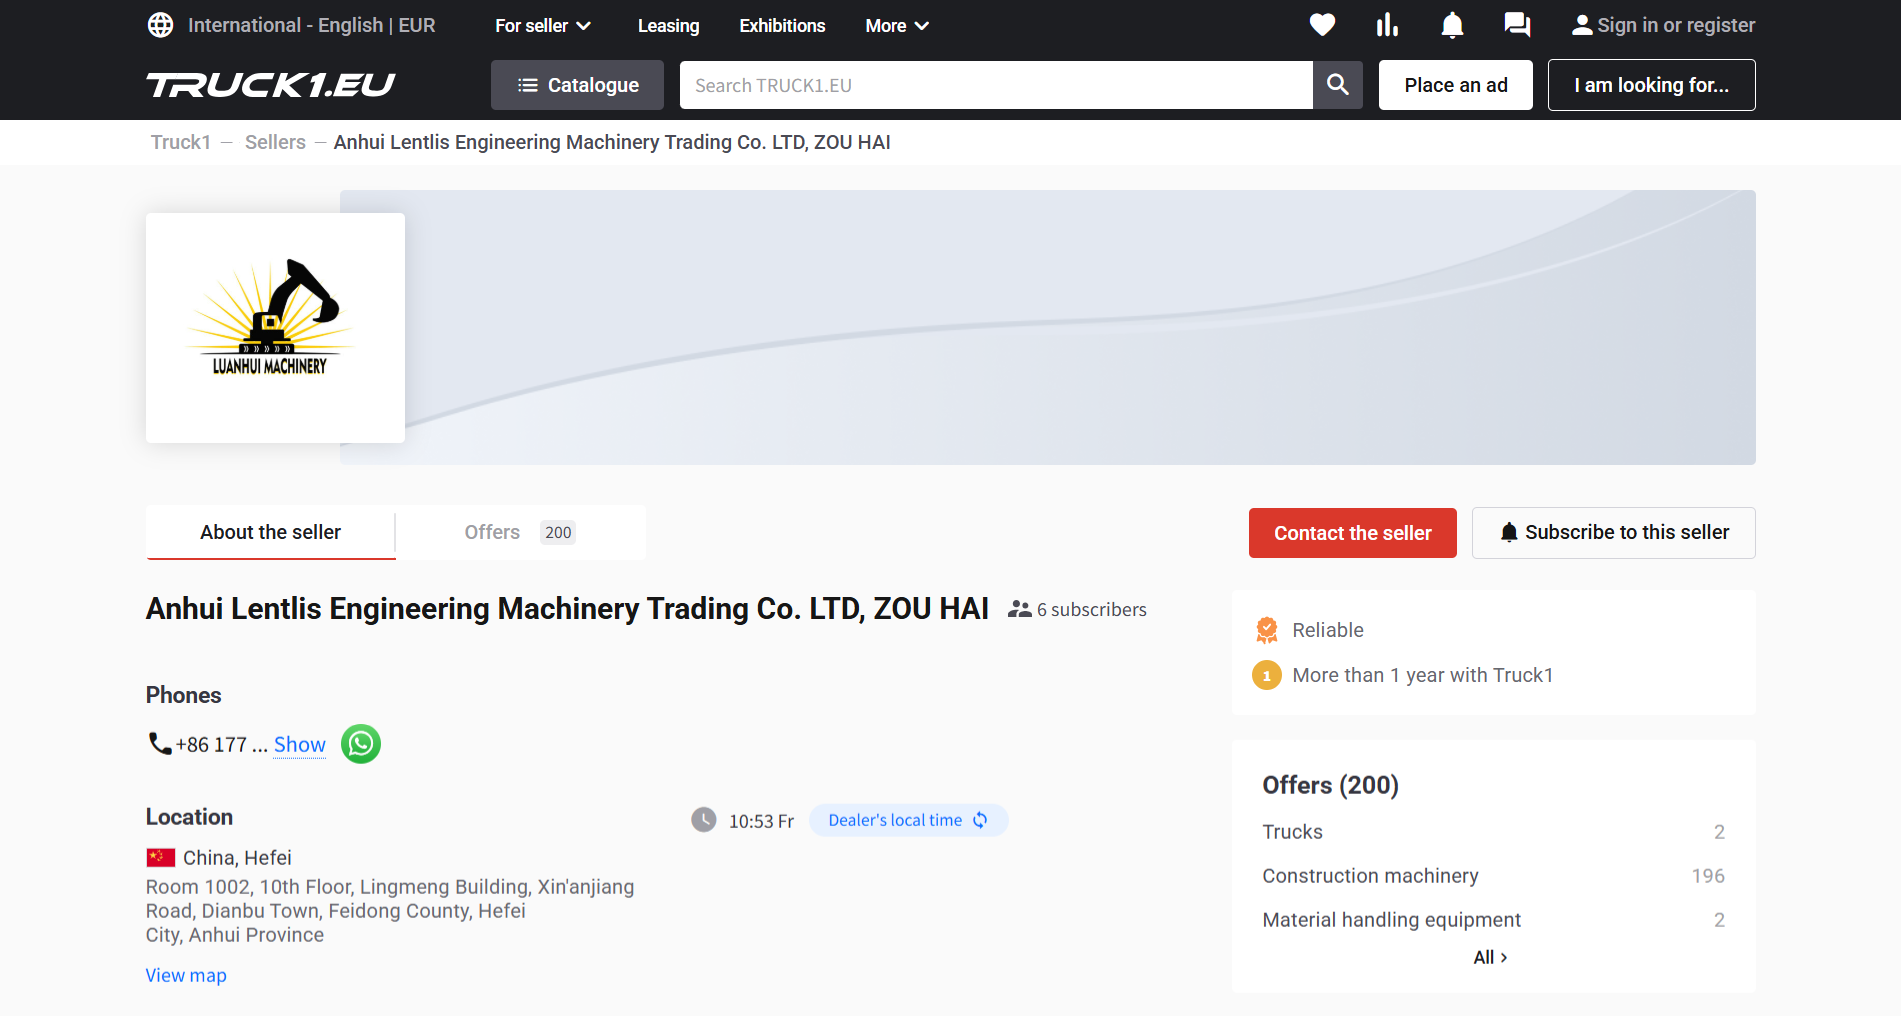Click the magnifier search button
Image resolution: width=1901 pixels, height=1016 pixels.
[x=1337, y=85]
